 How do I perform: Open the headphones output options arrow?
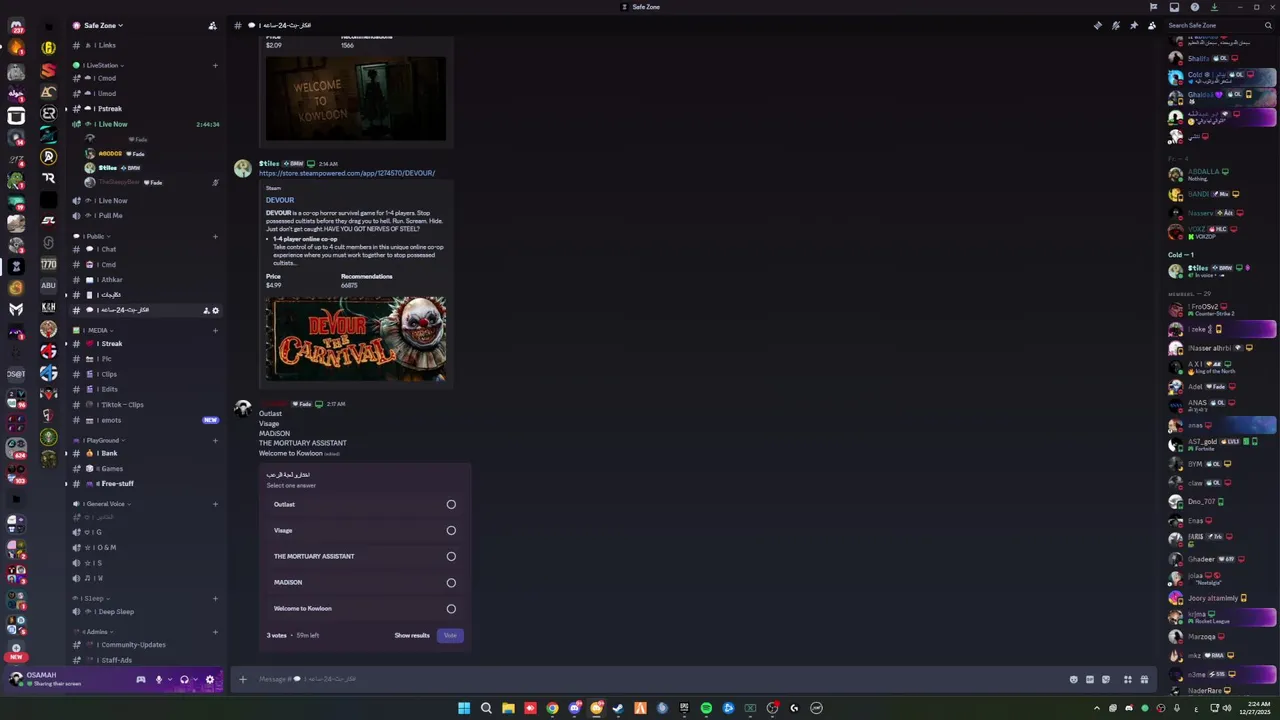[x=194, y=680]
